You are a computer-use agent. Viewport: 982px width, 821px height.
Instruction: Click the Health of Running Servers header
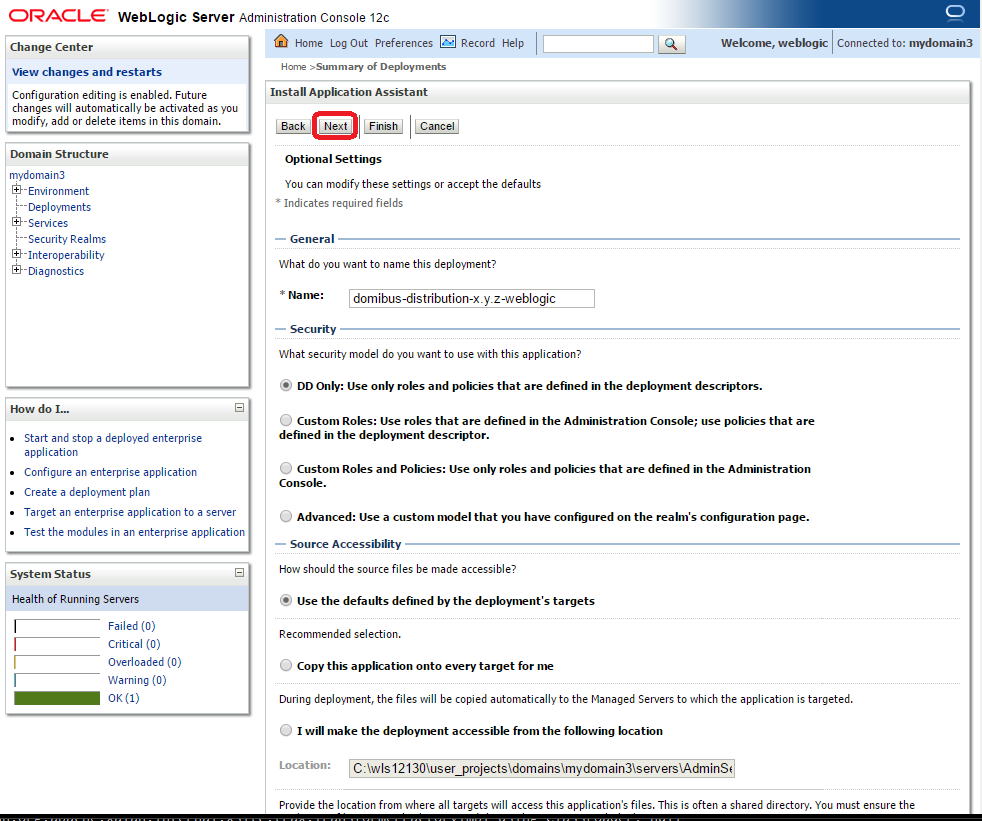click(x=127, y=599)
